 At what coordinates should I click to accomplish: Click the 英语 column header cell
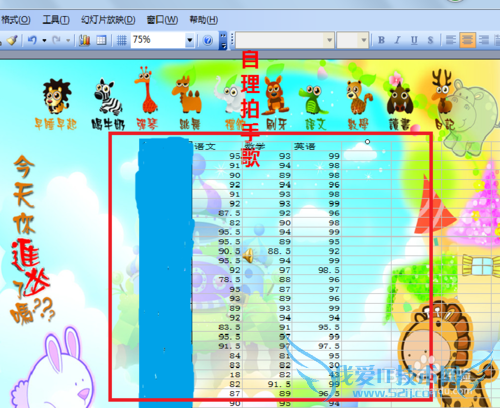(x=317, y=146)
